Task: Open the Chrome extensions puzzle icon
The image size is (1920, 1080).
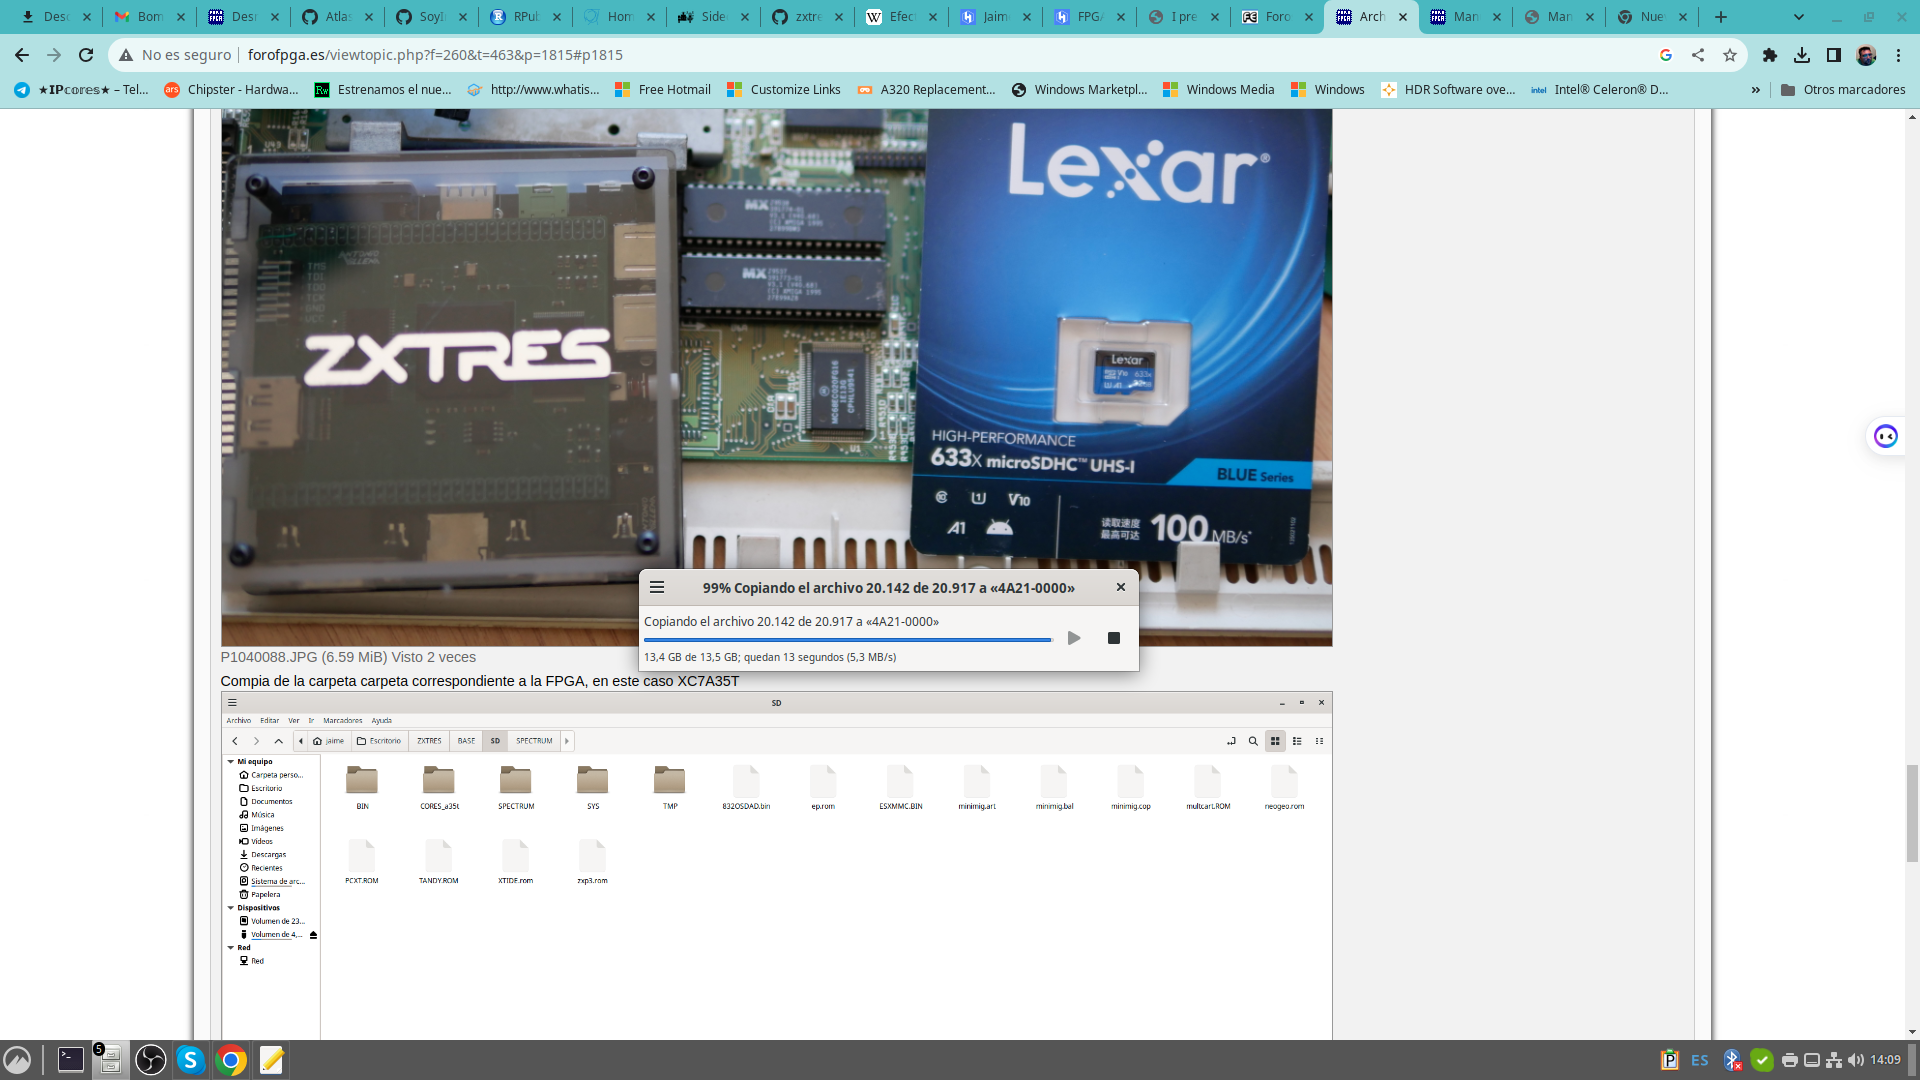Action: tap(1769, 55)
